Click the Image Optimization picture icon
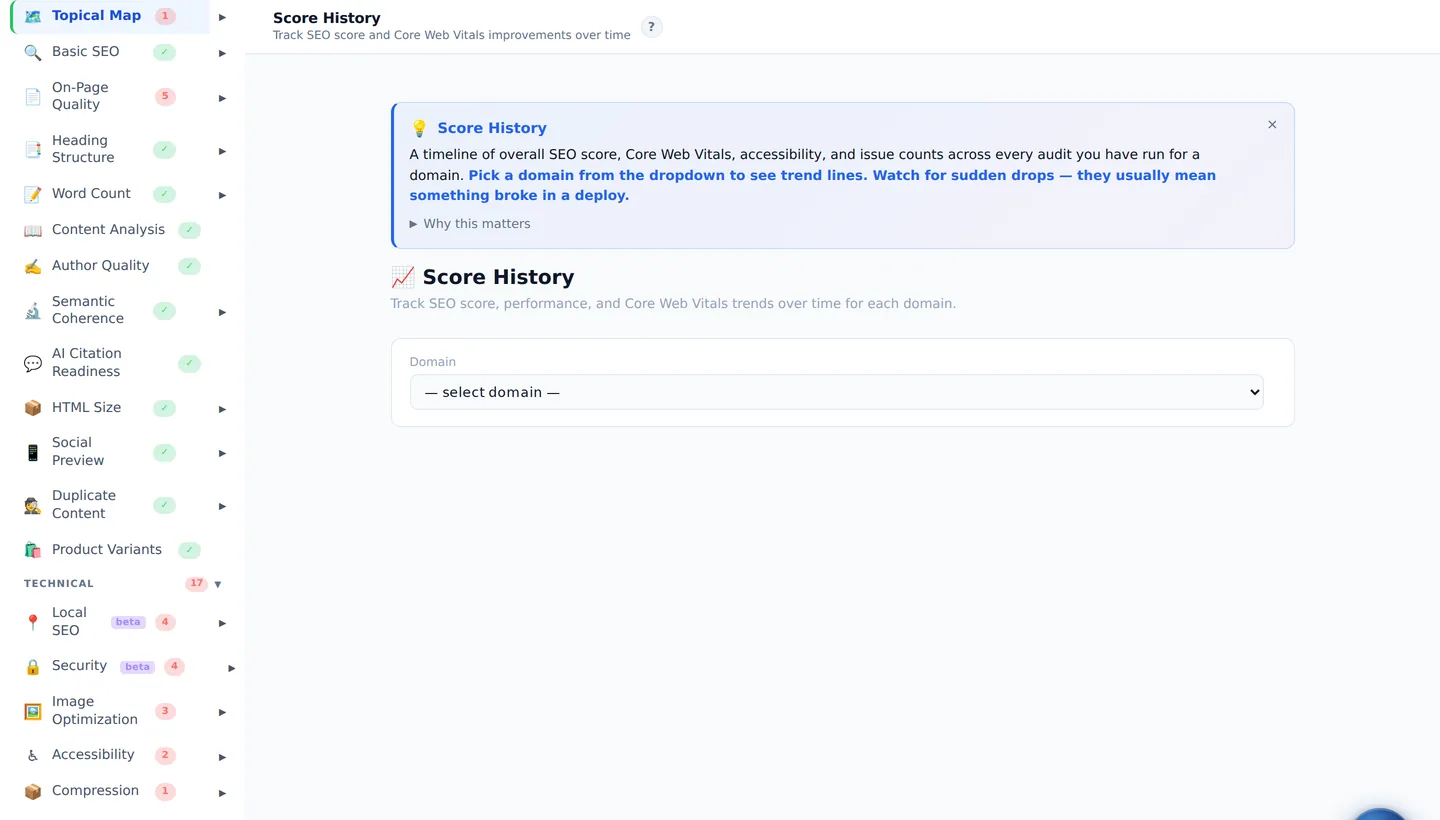Screen dimensions: 1440x820 coord(33,711)
